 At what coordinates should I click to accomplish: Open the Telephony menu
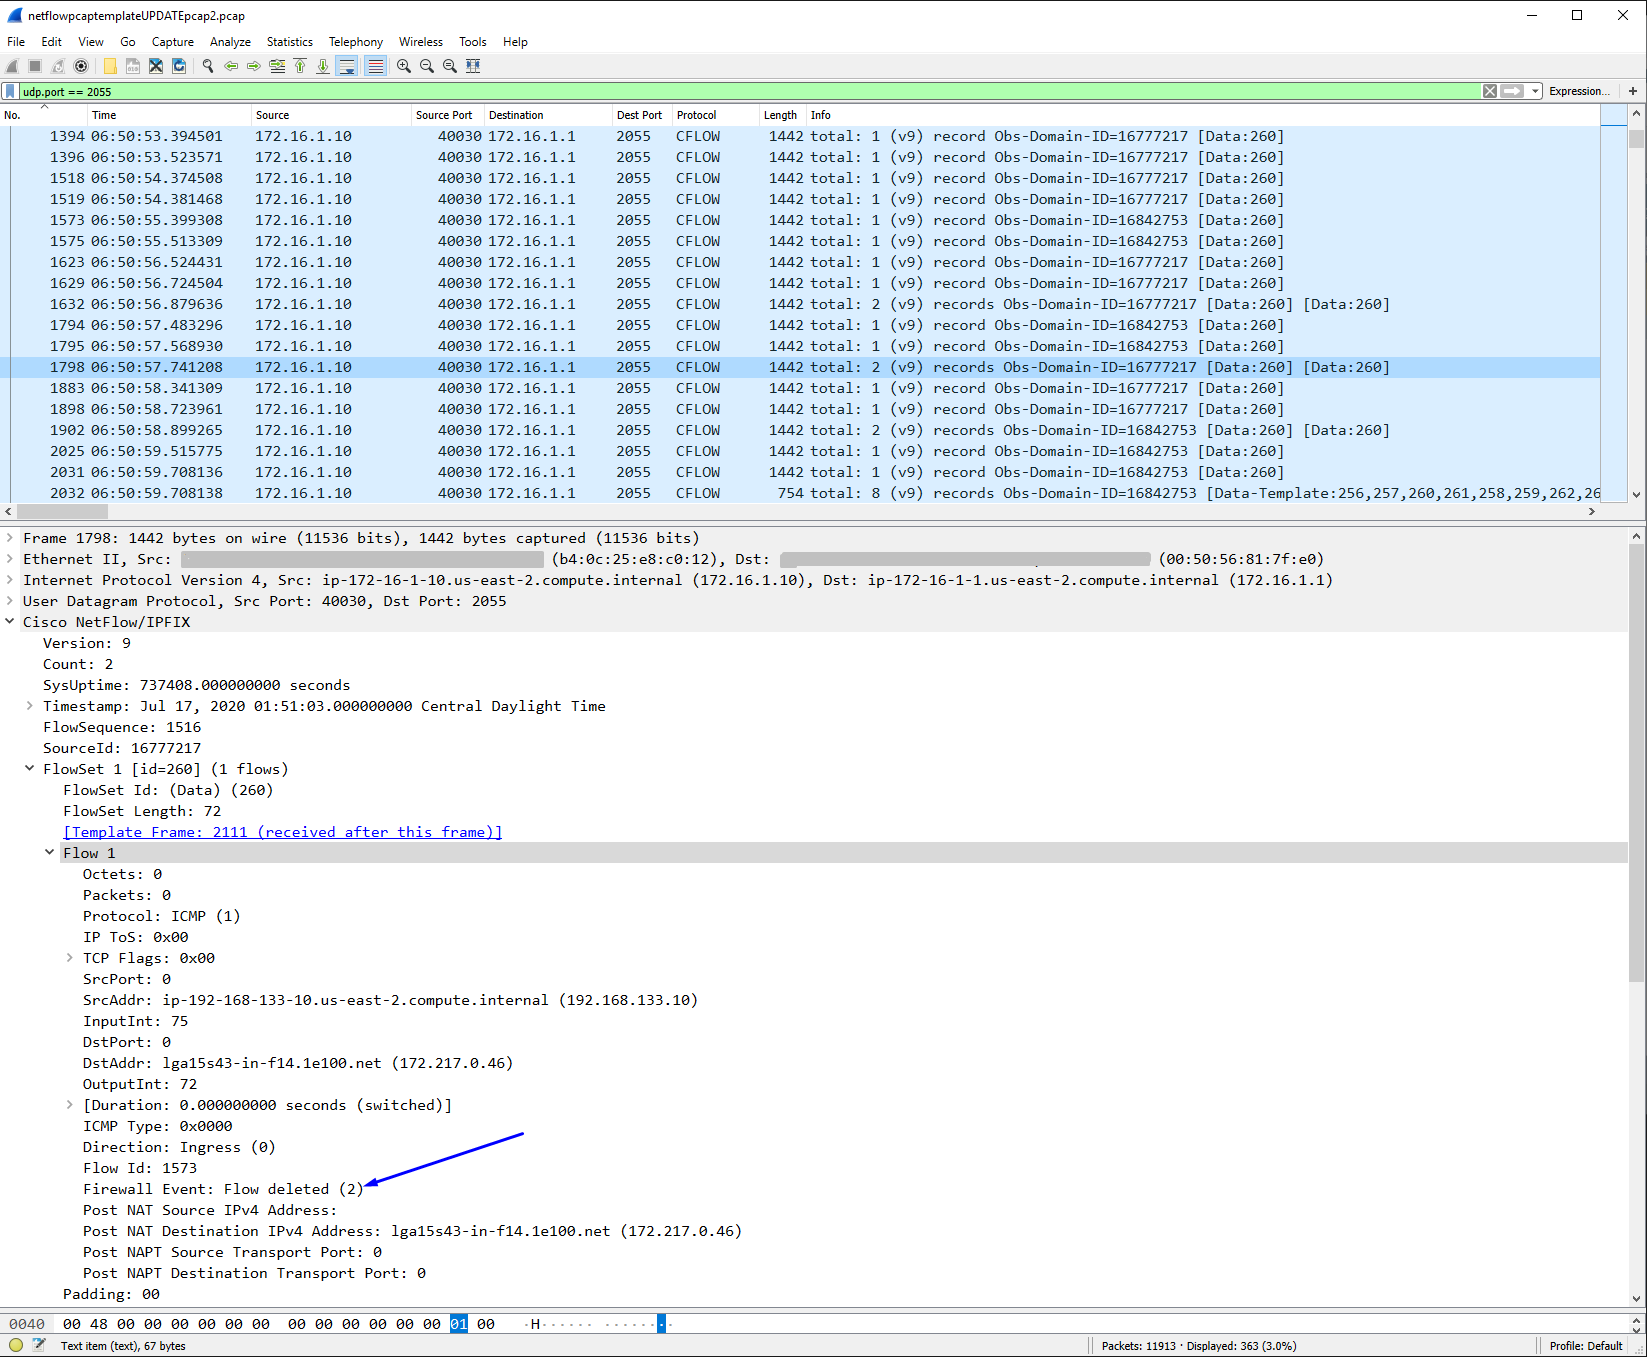point(356,41)
